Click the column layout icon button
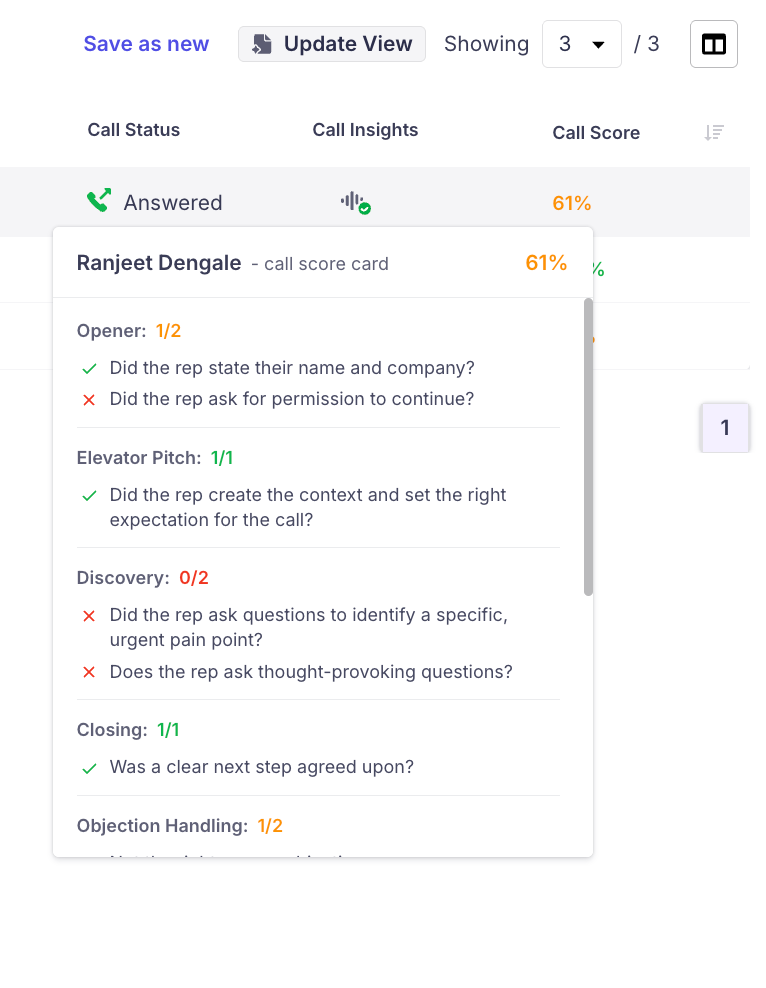Screen dimensions: 766x988 coord(713,44)
